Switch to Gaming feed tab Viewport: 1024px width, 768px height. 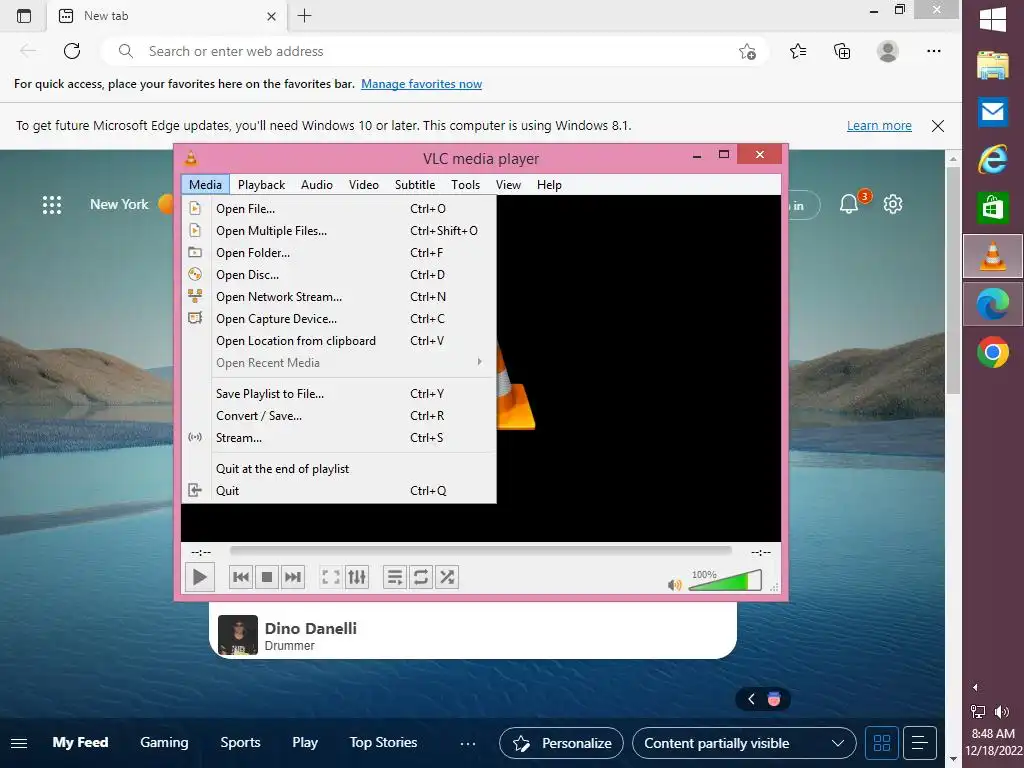(x=164, y=743)
